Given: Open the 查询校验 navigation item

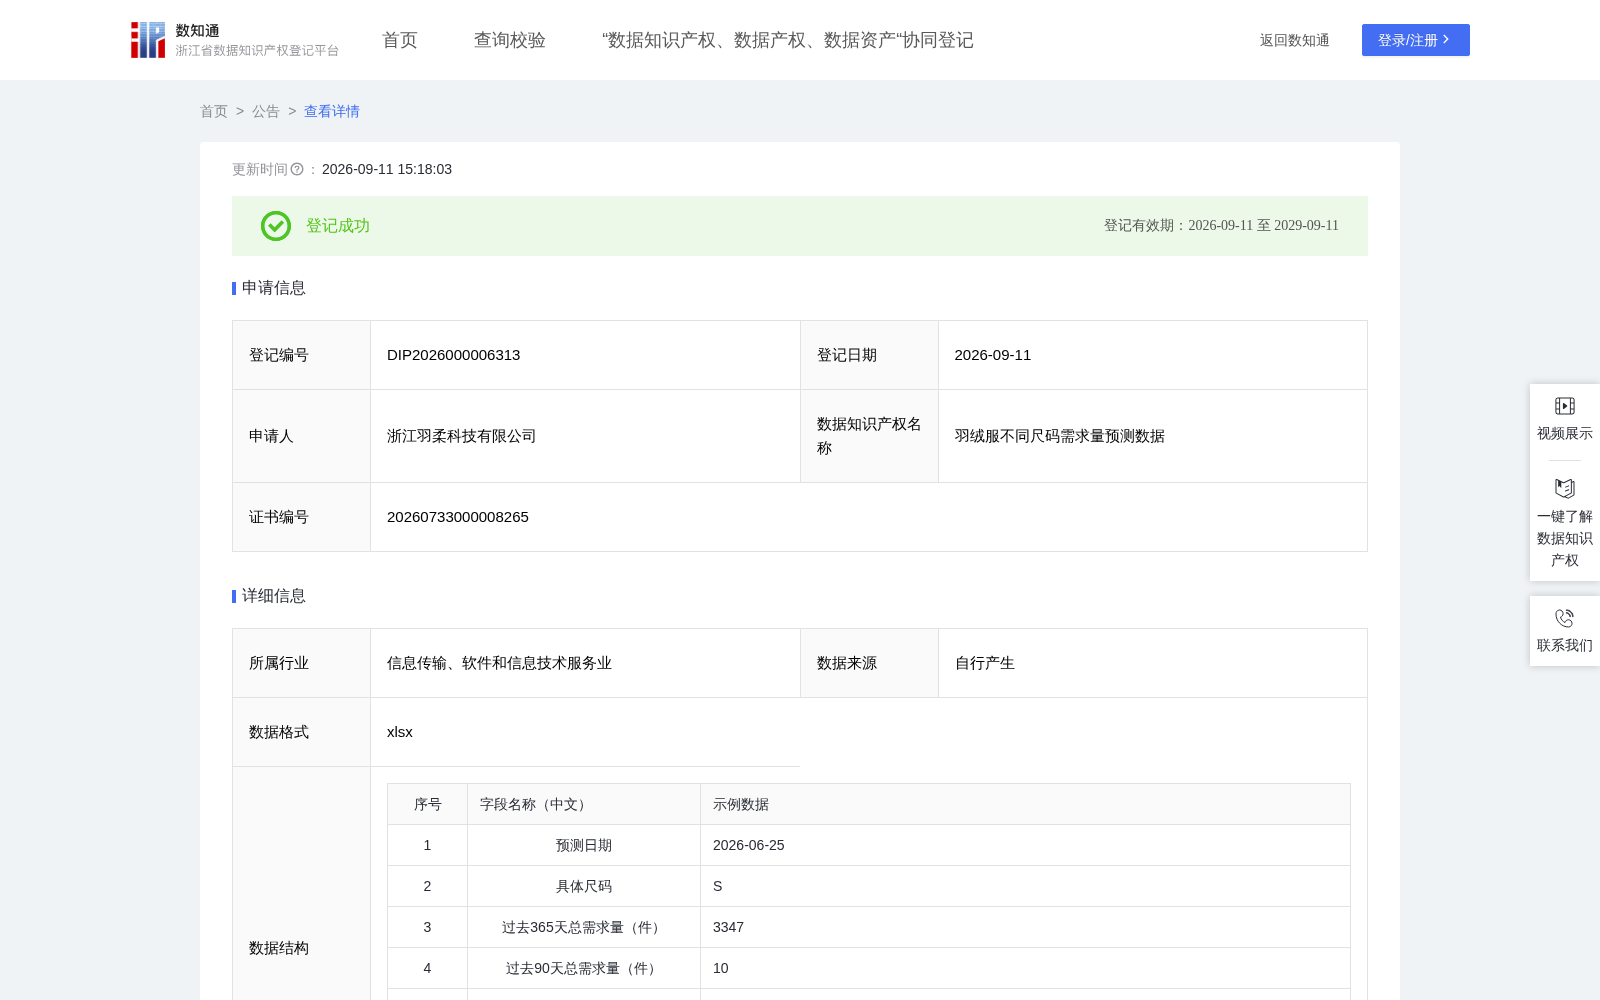Looking at the screenshot, I should click(x=510, y=40).
